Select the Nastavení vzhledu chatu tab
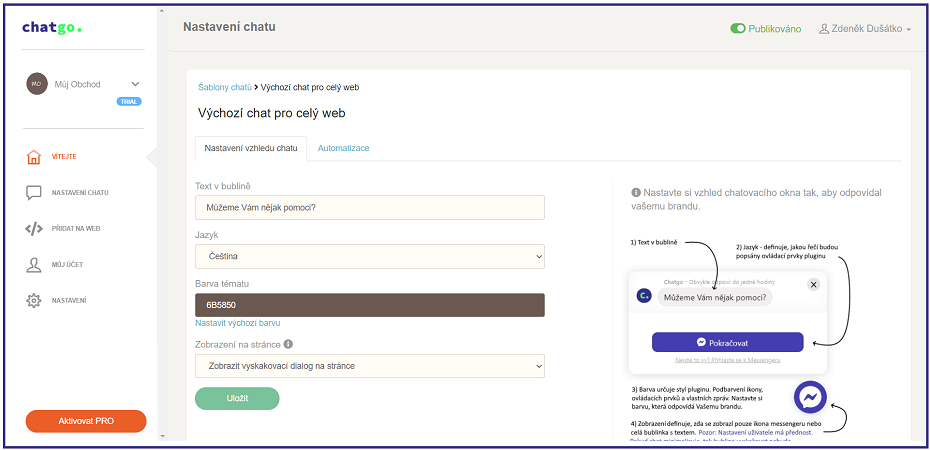The image size is (930, 450). [251, 148]
